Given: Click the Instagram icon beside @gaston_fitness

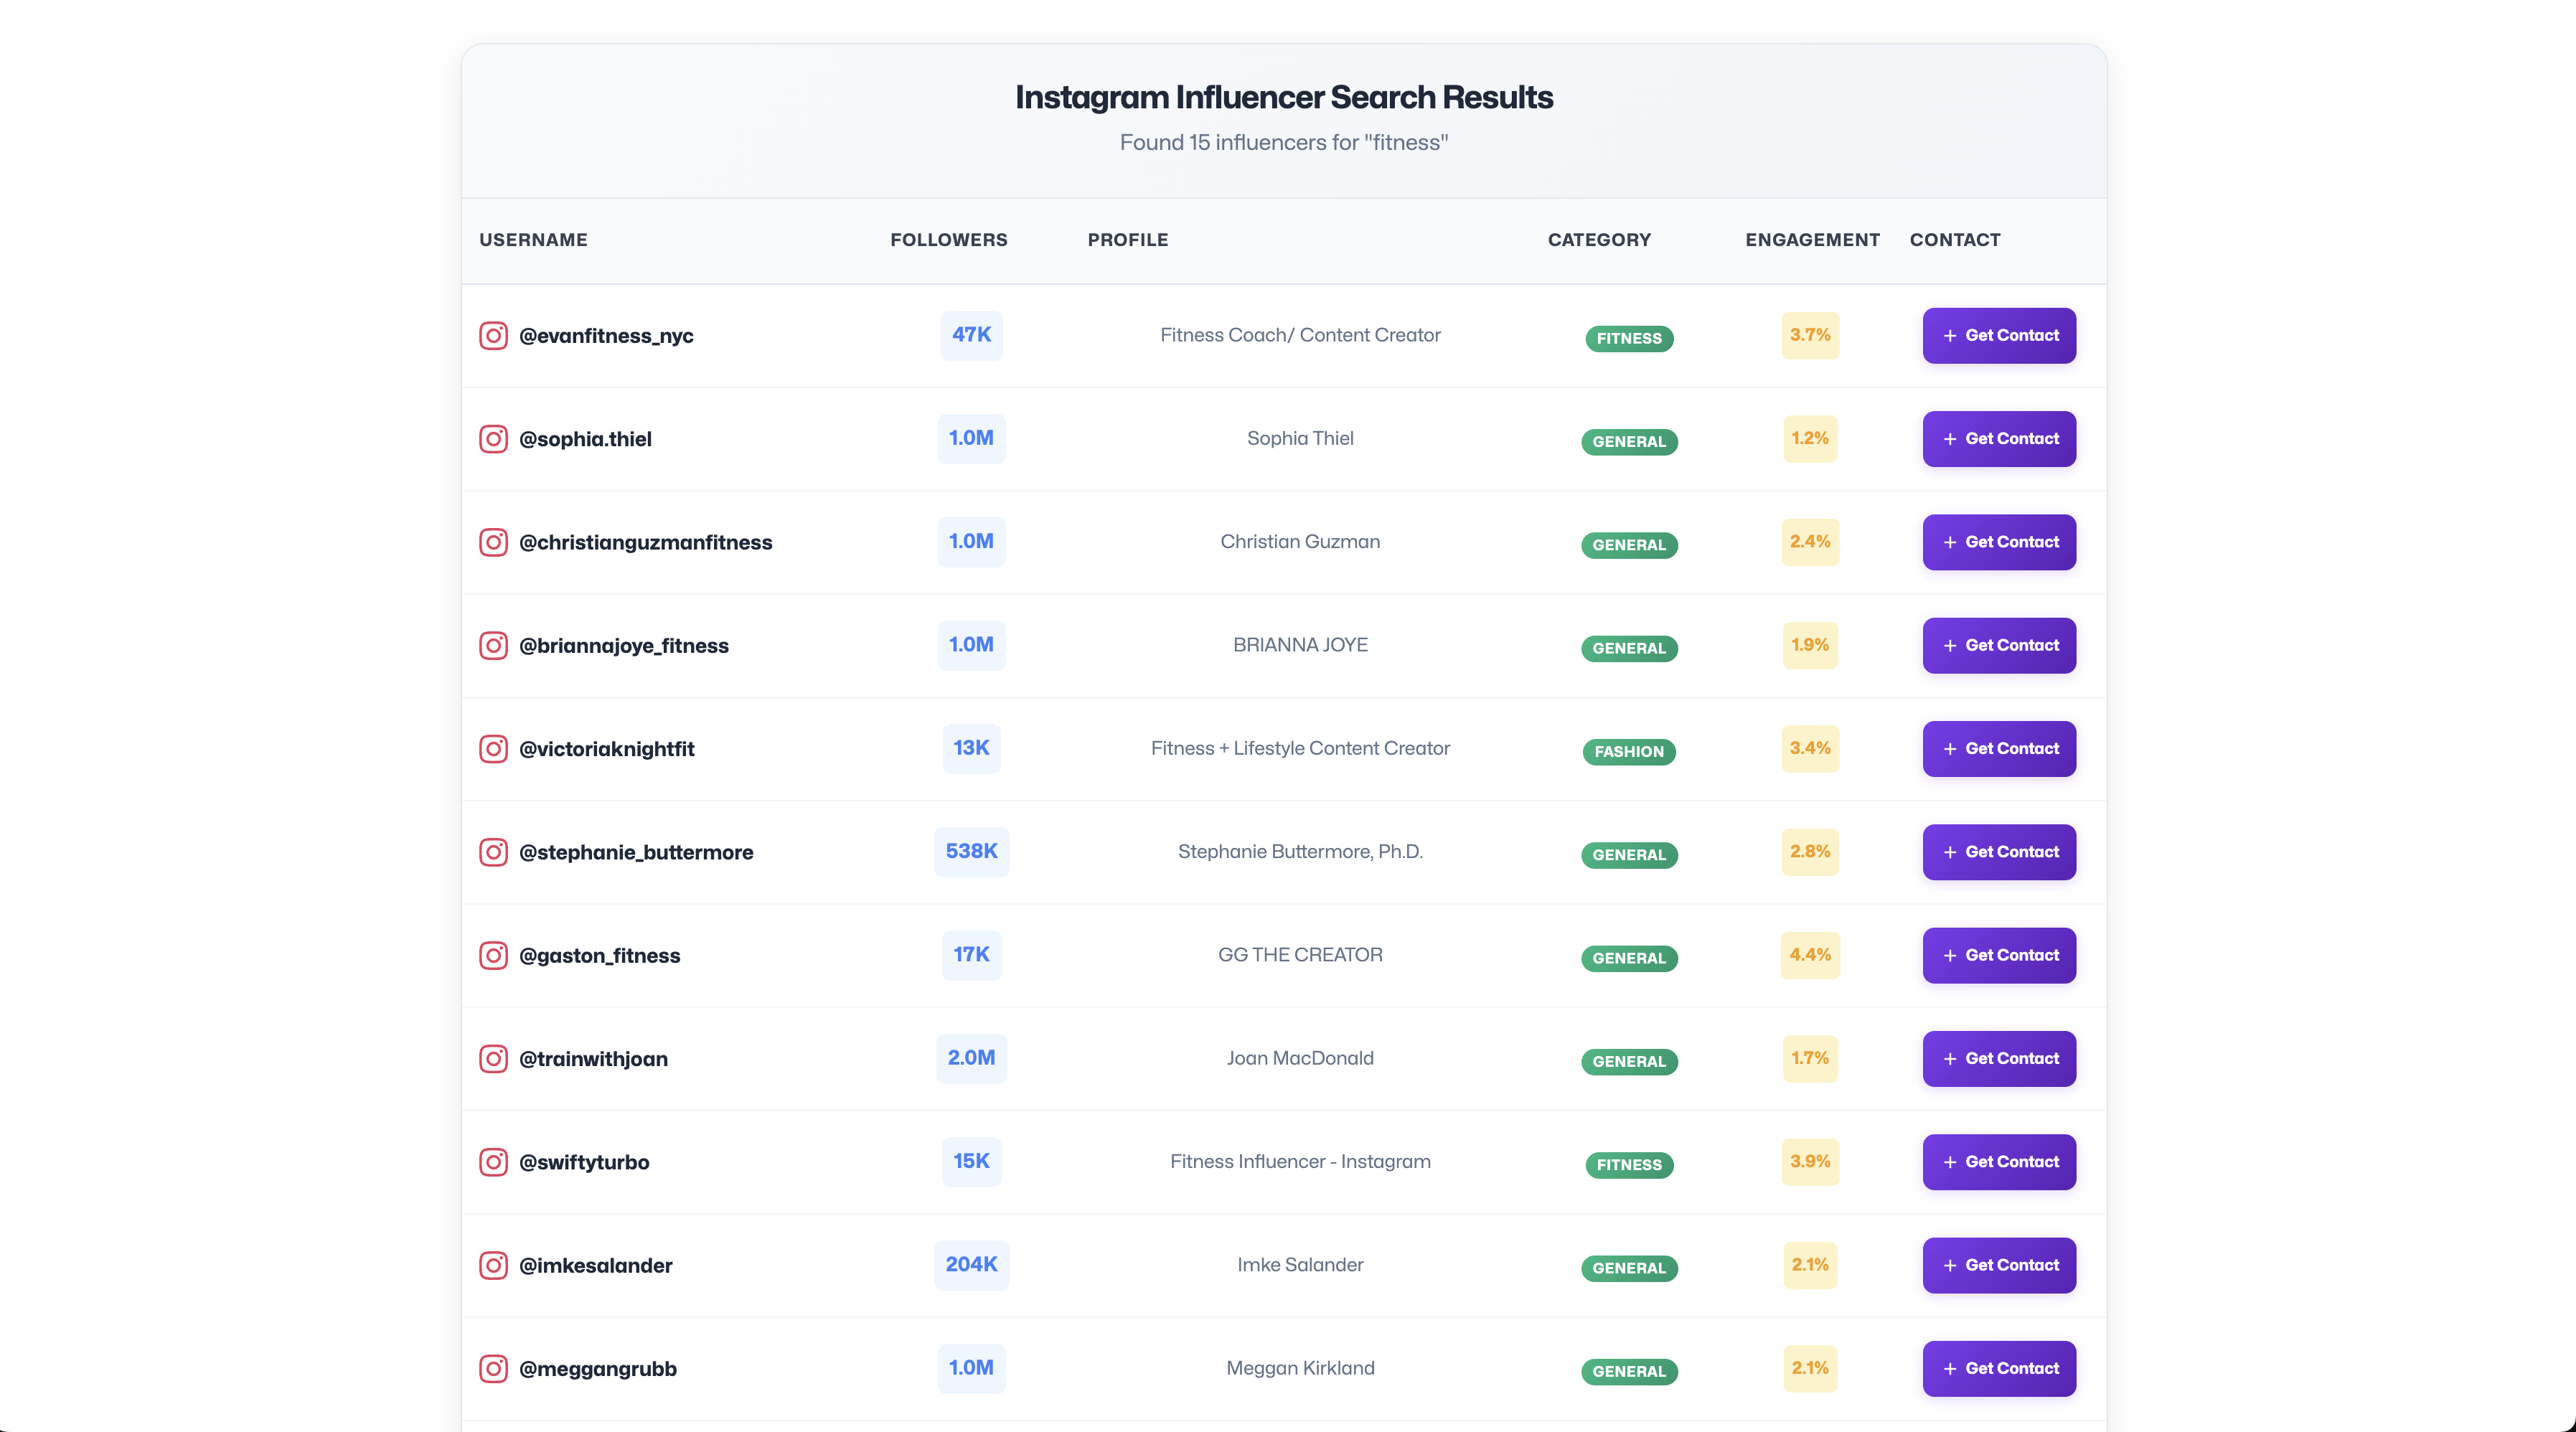Looking at the screenshot, I should pos(493,955).
